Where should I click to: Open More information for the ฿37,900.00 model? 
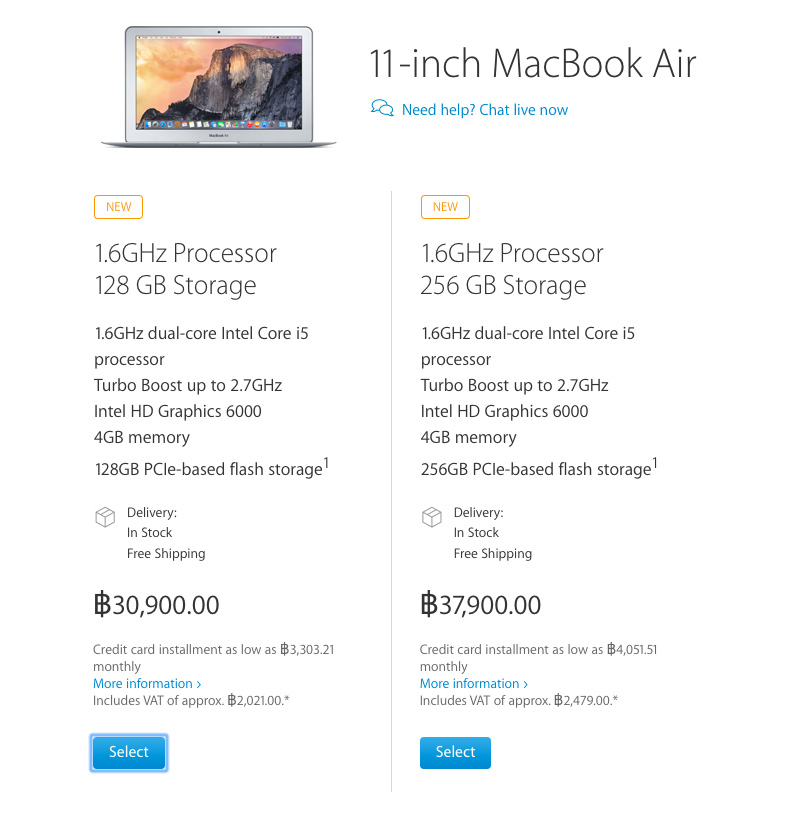click(x=473, y=683)
